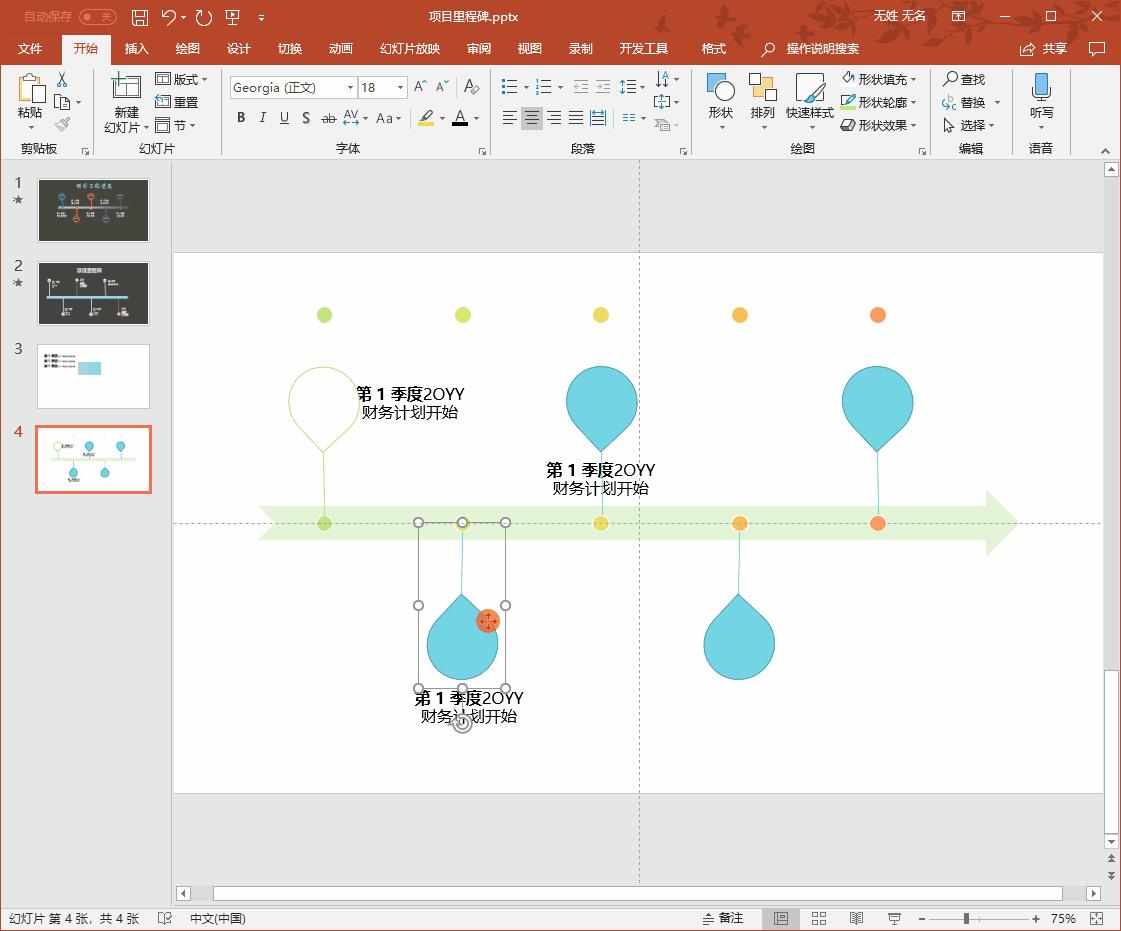Open the 形状填充 shape fill tool
This screenshot has height=931, width=1121.
878,79
